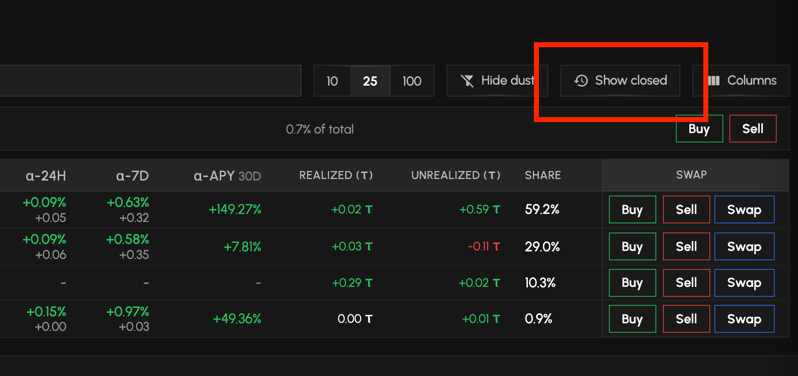The image size is (798, 376).
Task: Set page size to 100 rows
Action: pos(412,81)
